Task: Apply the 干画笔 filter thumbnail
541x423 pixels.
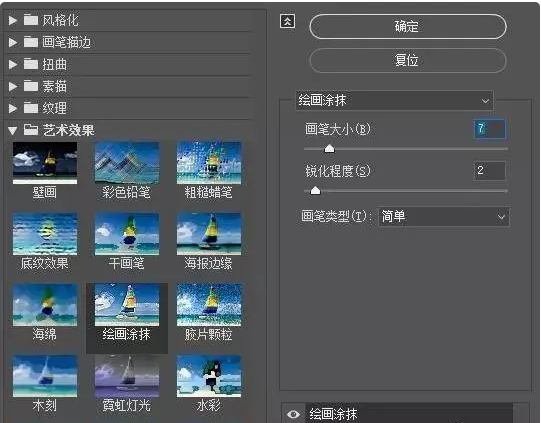Action: [127, 234]
